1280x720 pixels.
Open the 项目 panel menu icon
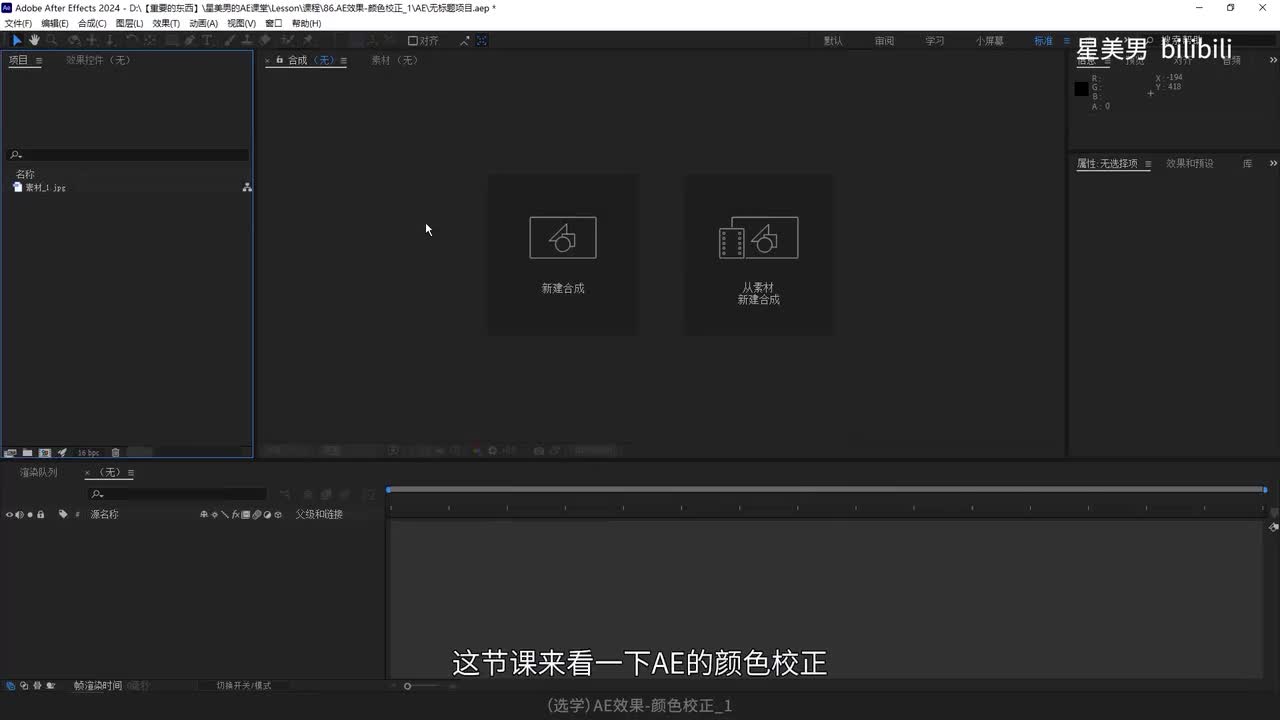pyautogui.click(x=39, y=60)
